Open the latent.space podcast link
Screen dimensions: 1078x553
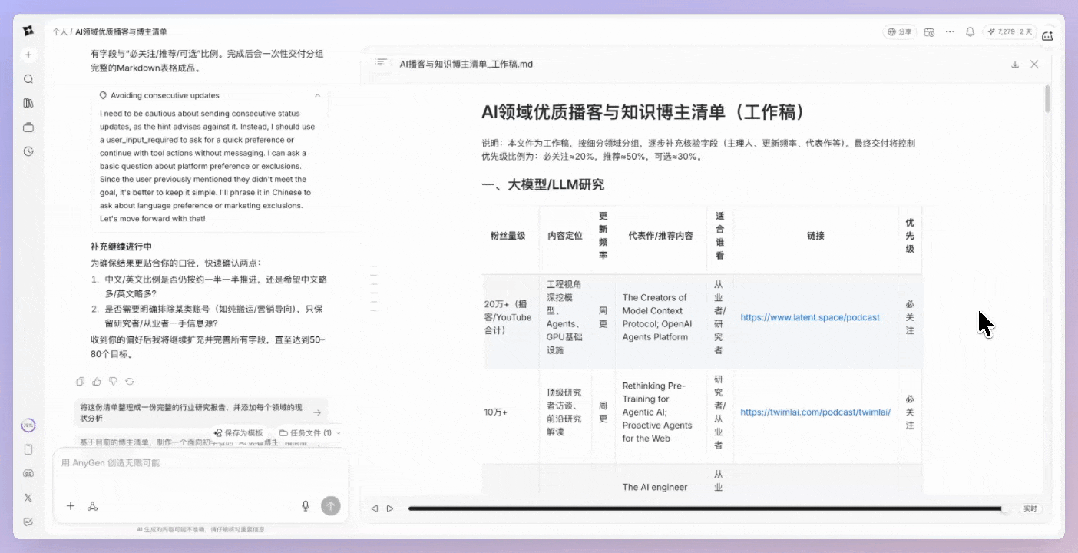click(809, 317)
